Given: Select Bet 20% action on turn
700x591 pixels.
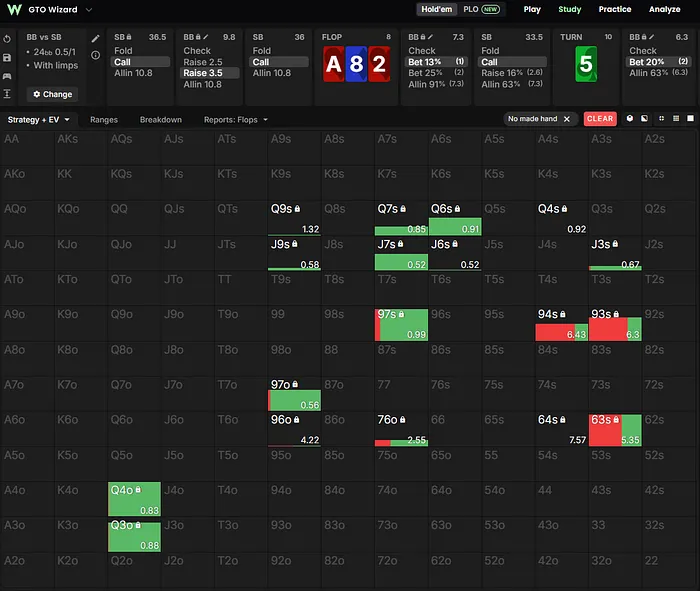Looking at the screenshot, I should [x=658, y=62].
